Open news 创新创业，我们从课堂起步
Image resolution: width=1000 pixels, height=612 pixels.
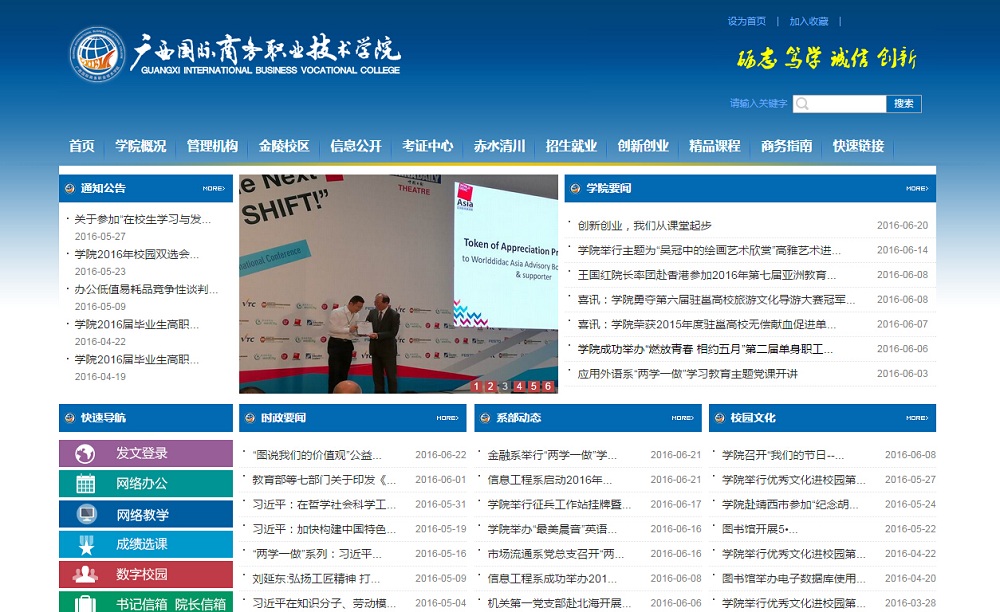(x=645, y=226)
